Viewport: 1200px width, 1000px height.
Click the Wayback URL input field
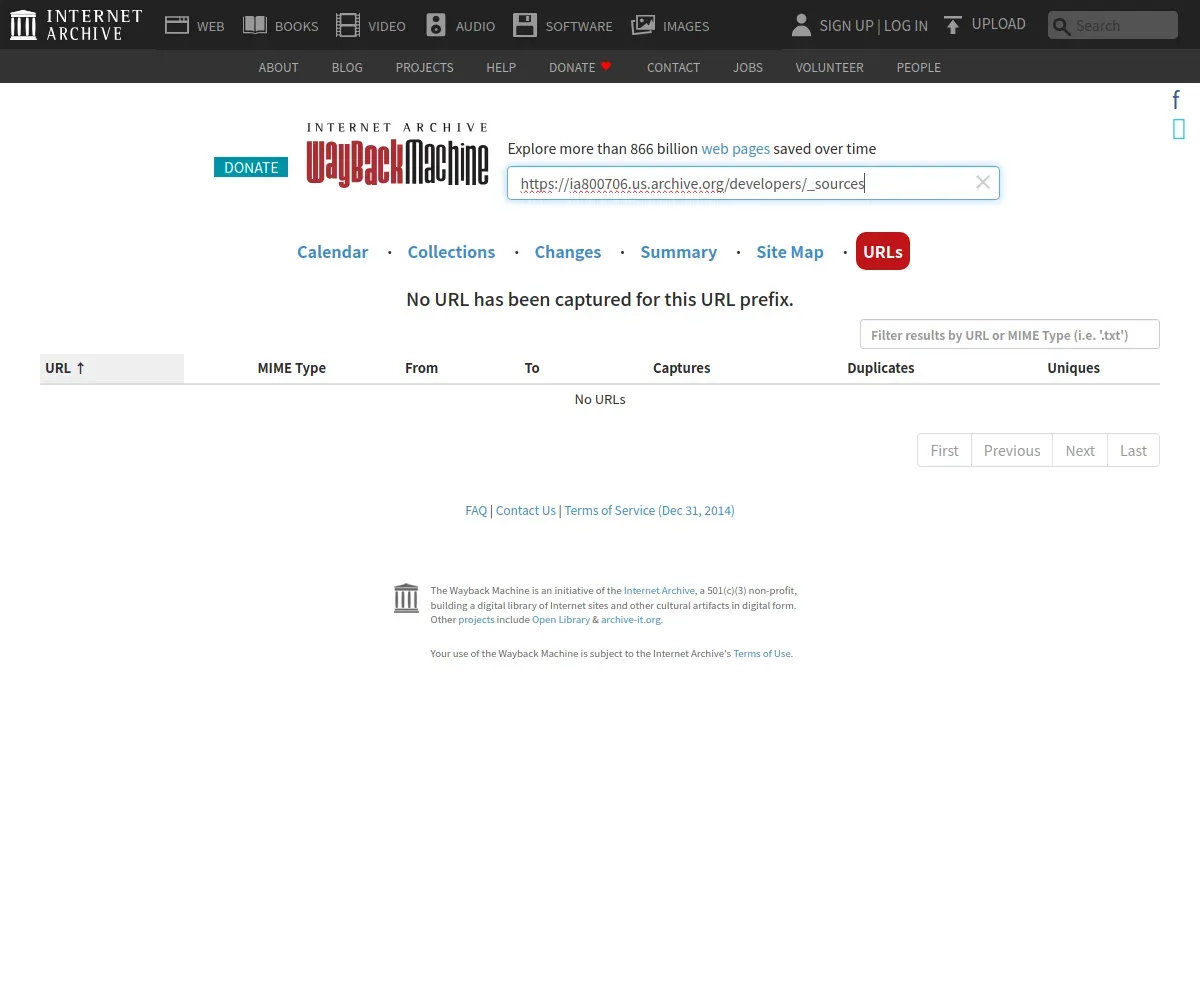753,183
